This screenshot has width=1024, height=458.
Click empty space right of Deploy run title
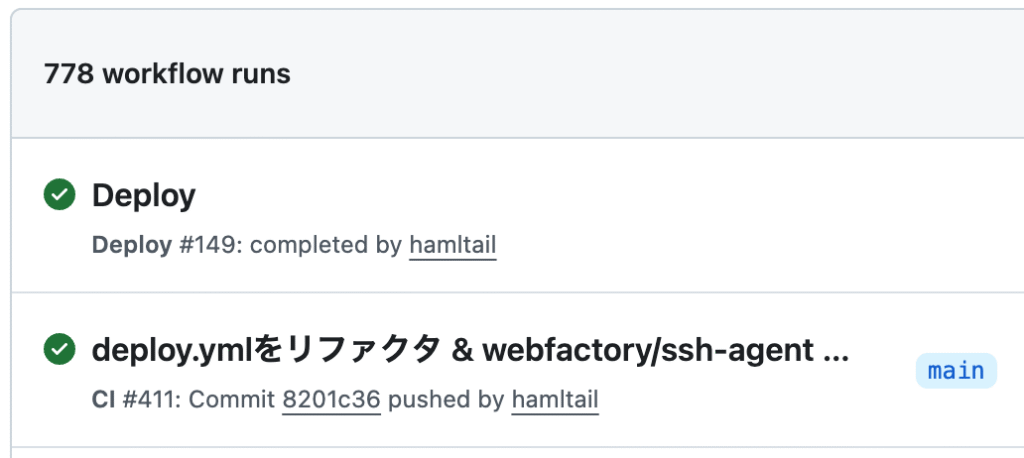pos(600,196)
